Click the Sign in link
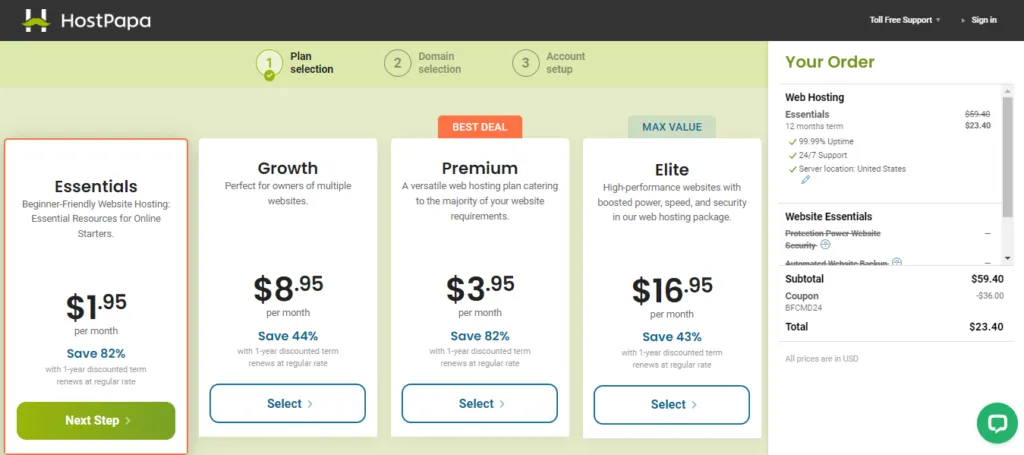The image size is (1024, 455). (x=984, y=20)
